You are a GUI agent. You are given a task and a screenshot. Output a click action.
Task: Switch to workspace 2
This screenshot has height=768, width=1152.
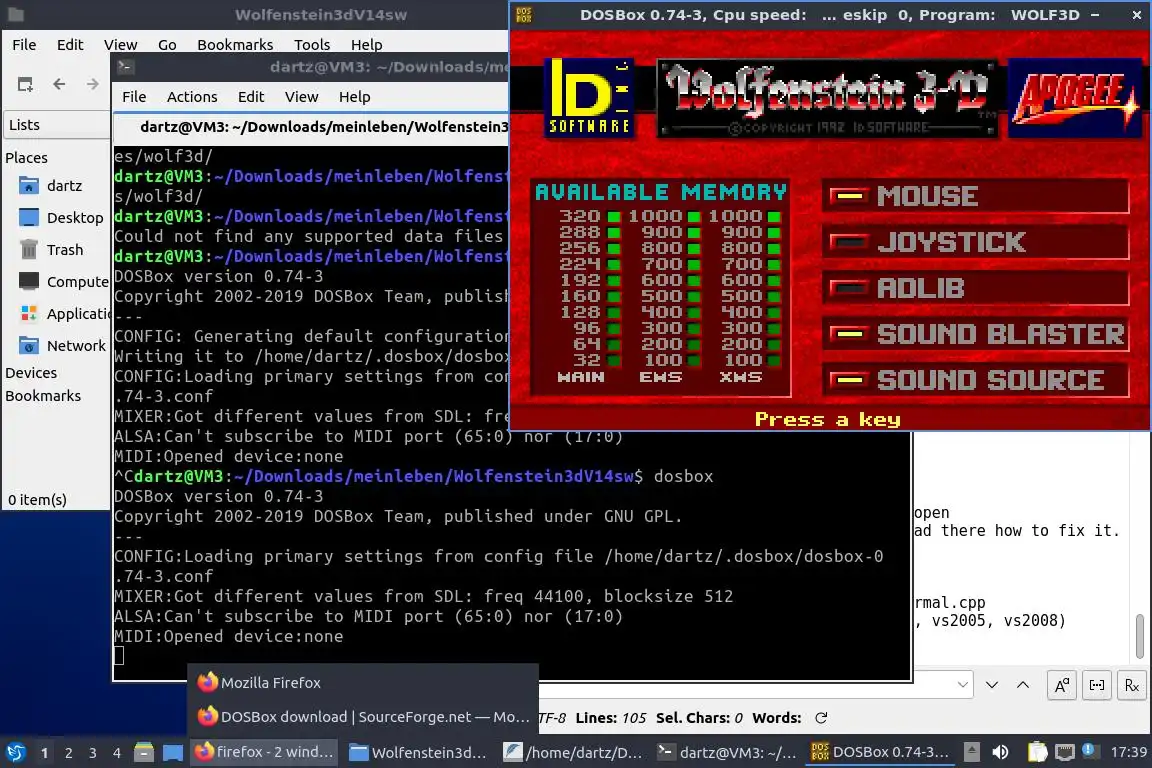click(69, 753)
